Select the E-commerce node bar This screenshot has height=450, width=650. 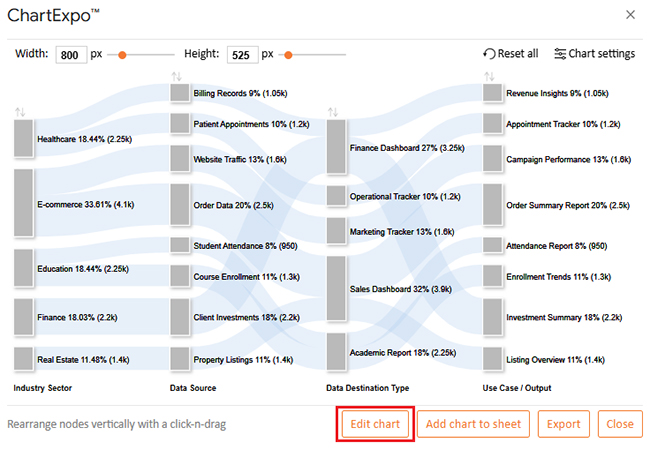[x=24, y=203]
